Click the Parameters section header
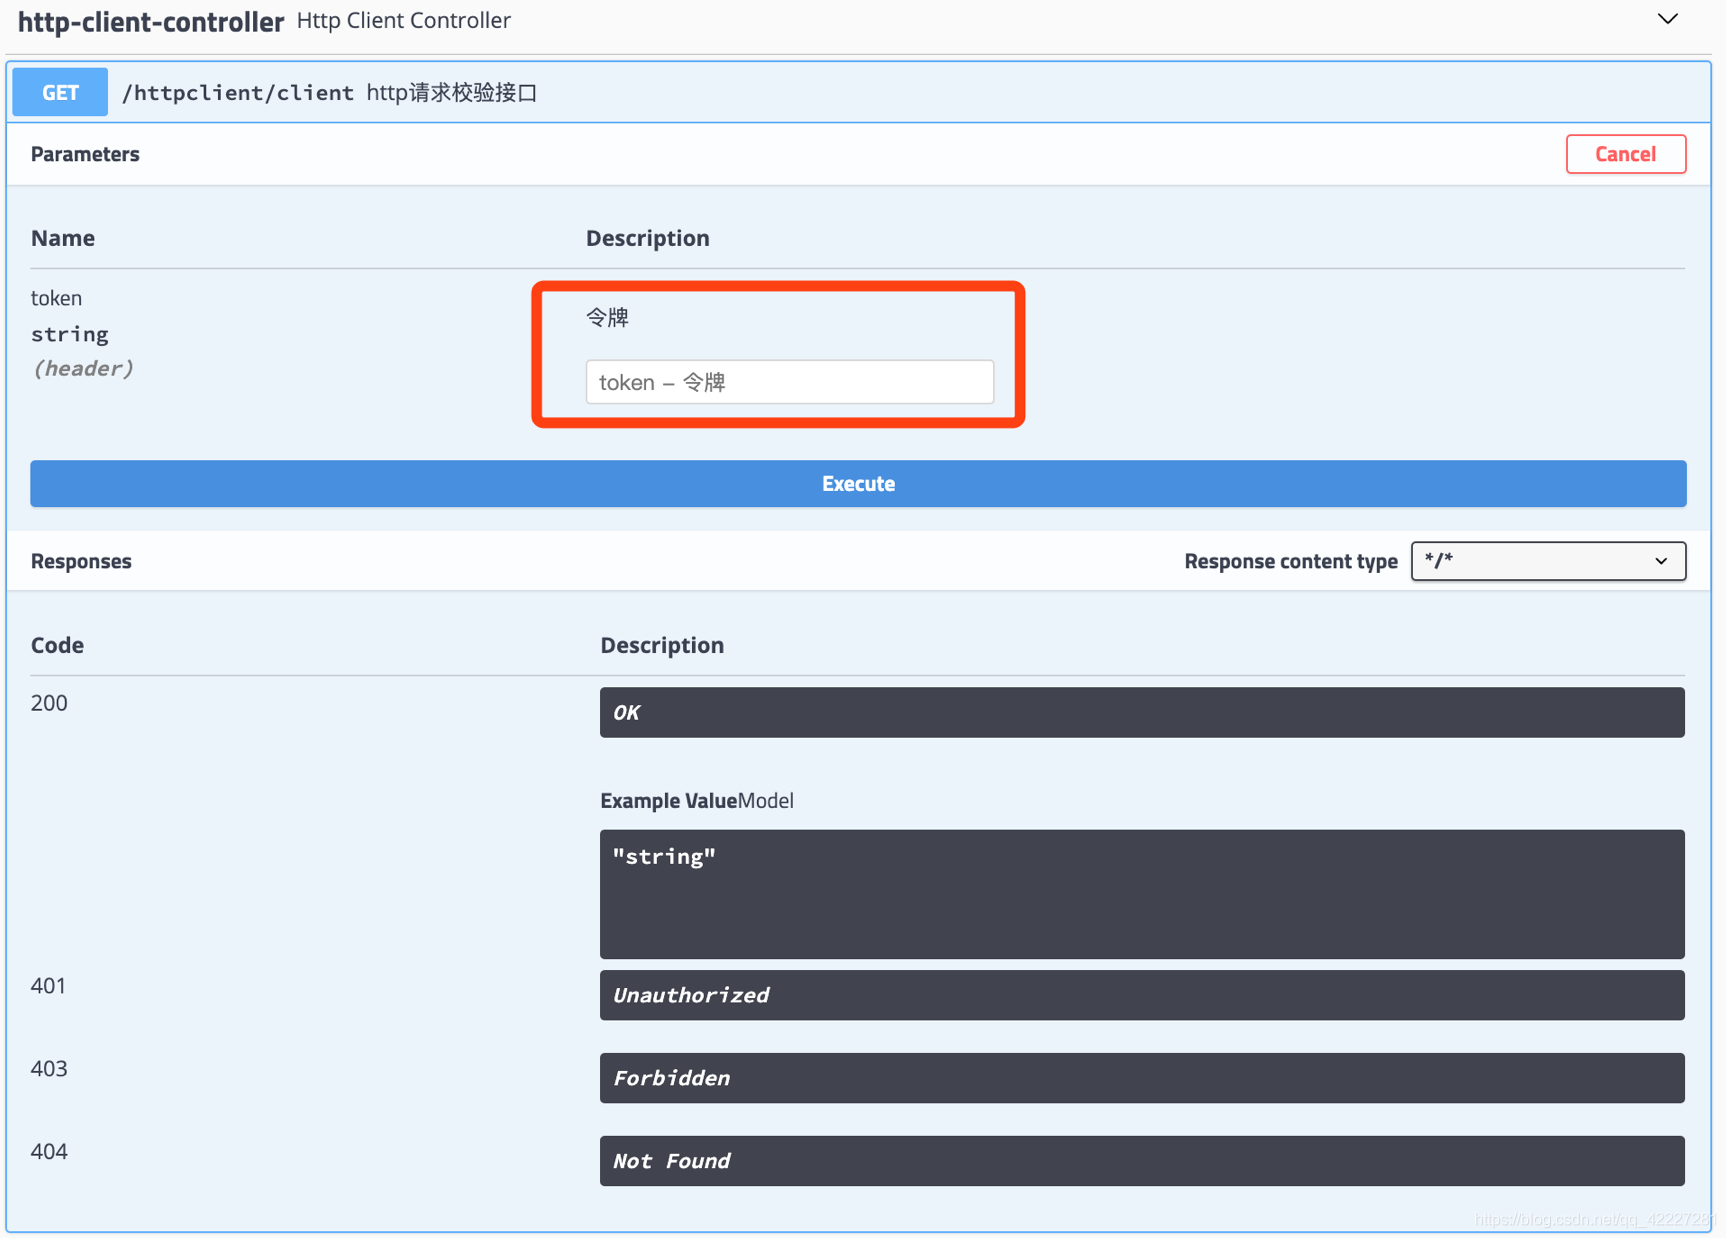 85,154
